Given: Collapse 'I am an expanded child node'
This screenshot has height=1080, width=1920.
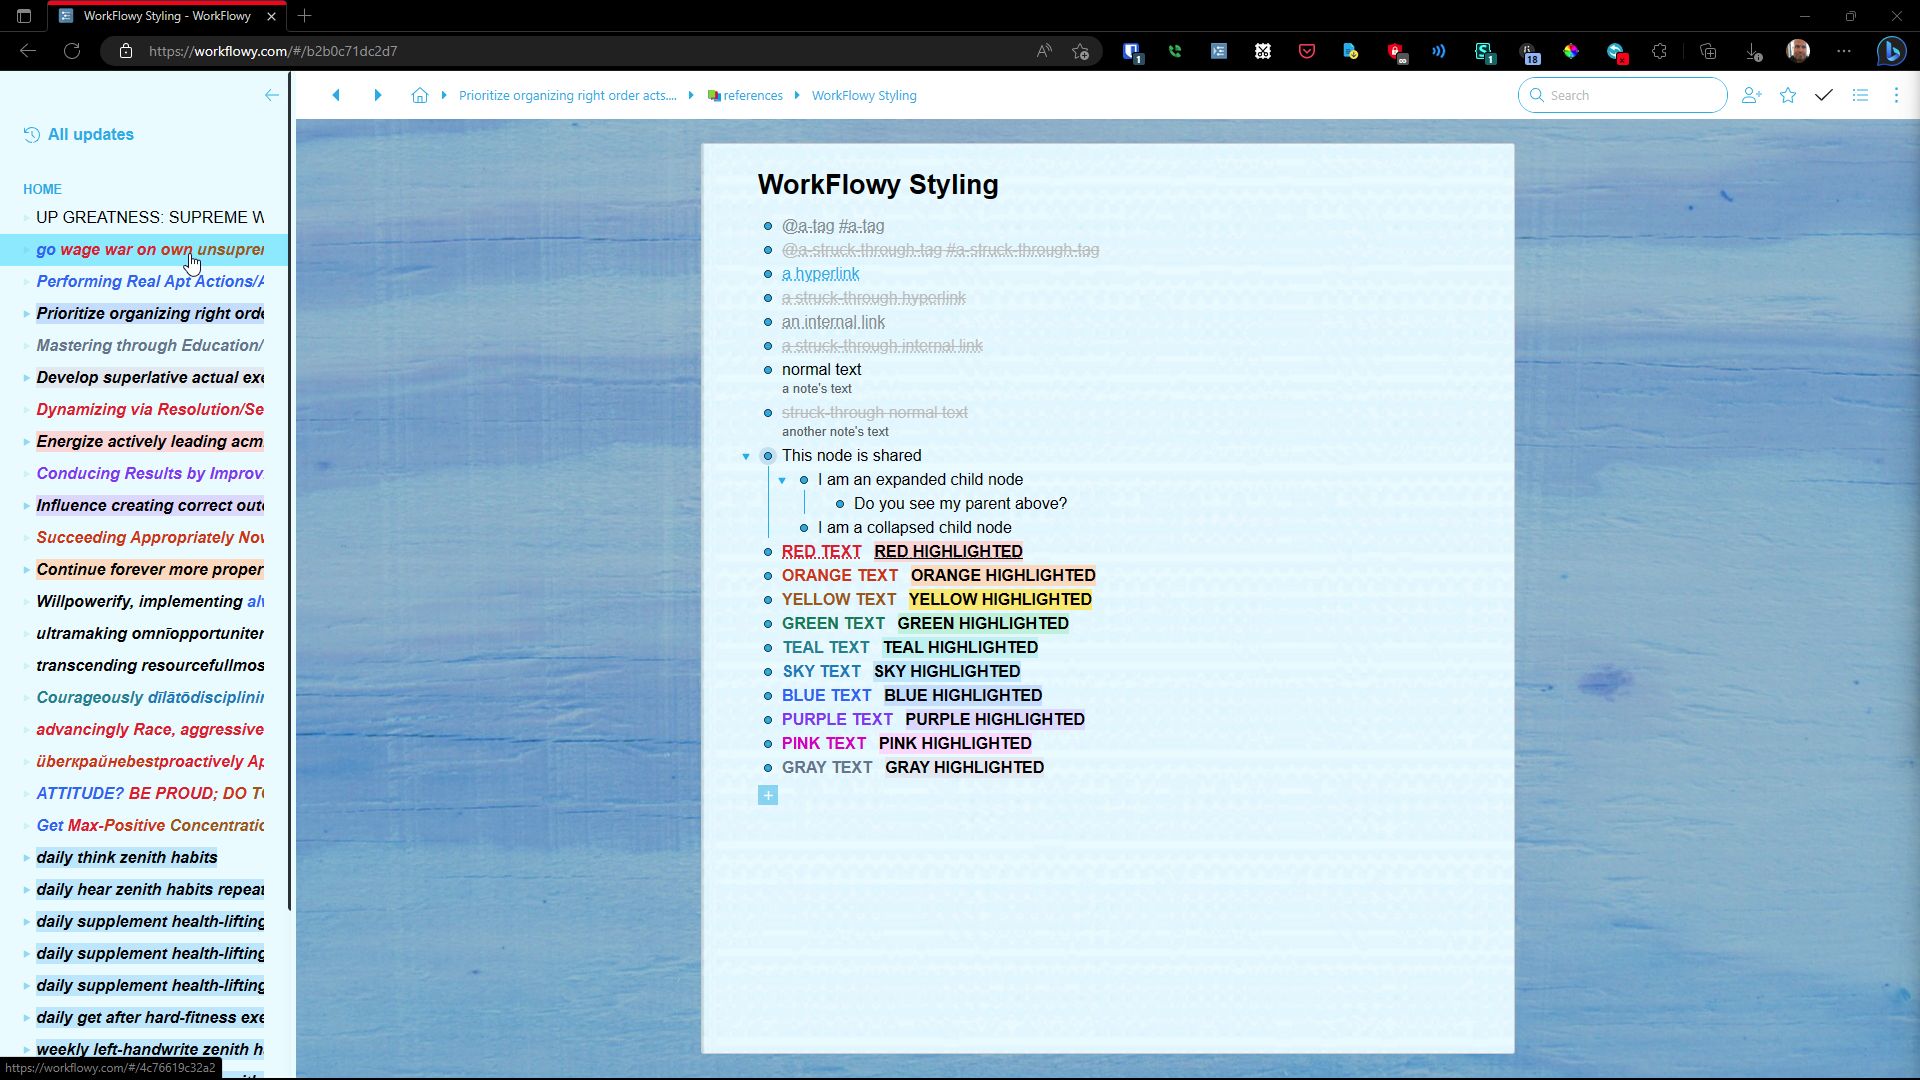Looking at the screenshot, I should coord(782,480).
